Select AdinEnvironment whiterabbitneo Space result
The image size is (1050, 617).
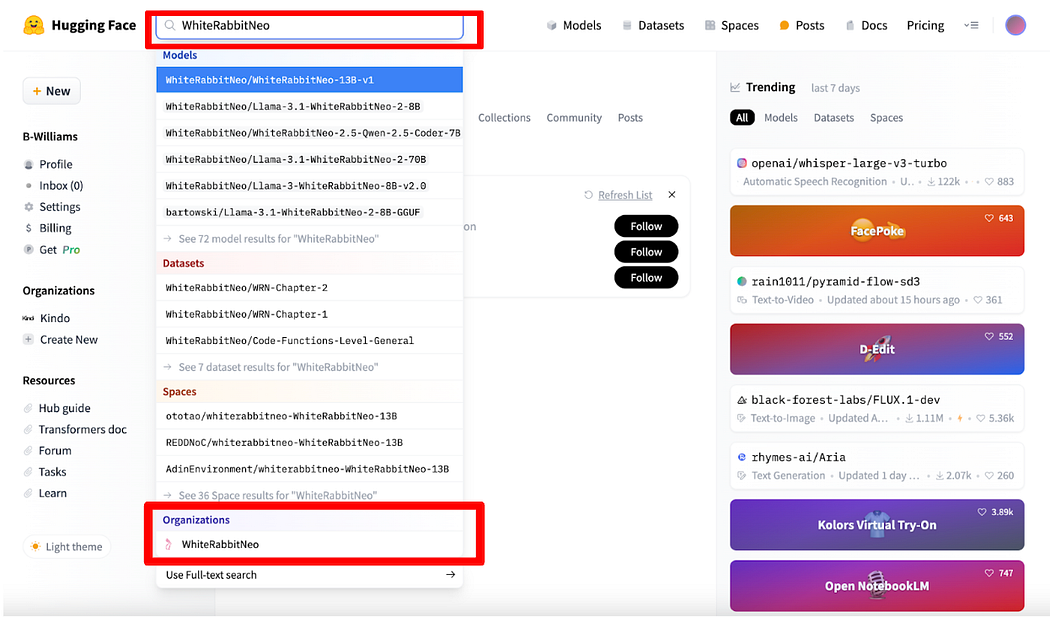[x=309, y=469]
